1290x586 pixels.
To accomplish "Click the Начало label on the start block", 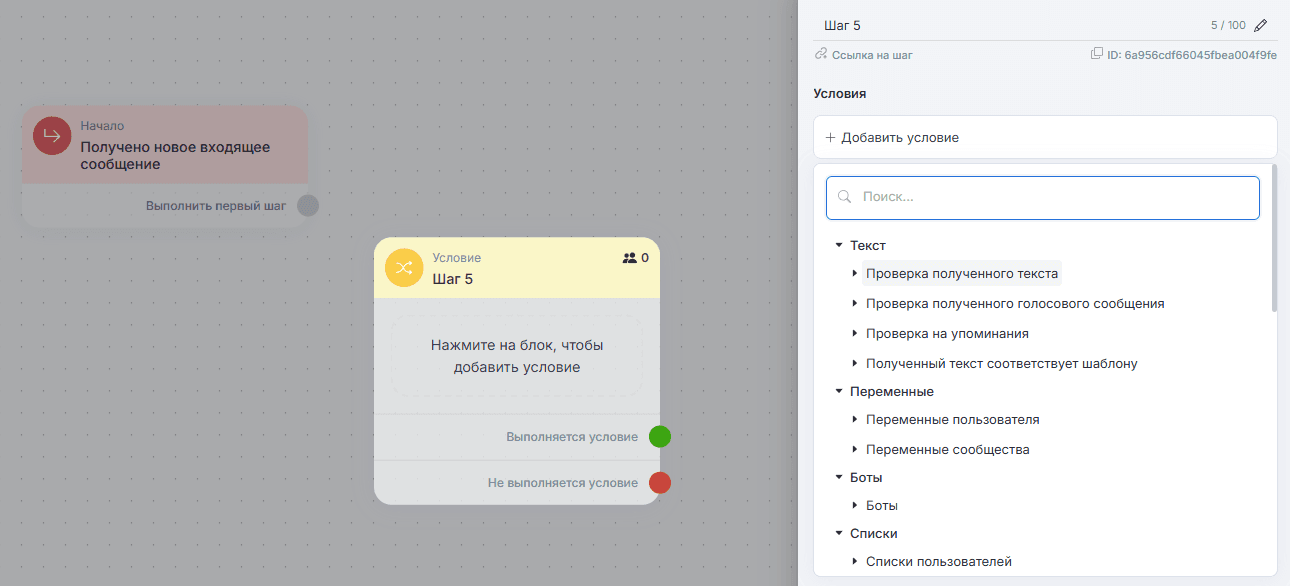I will point(103,126).
